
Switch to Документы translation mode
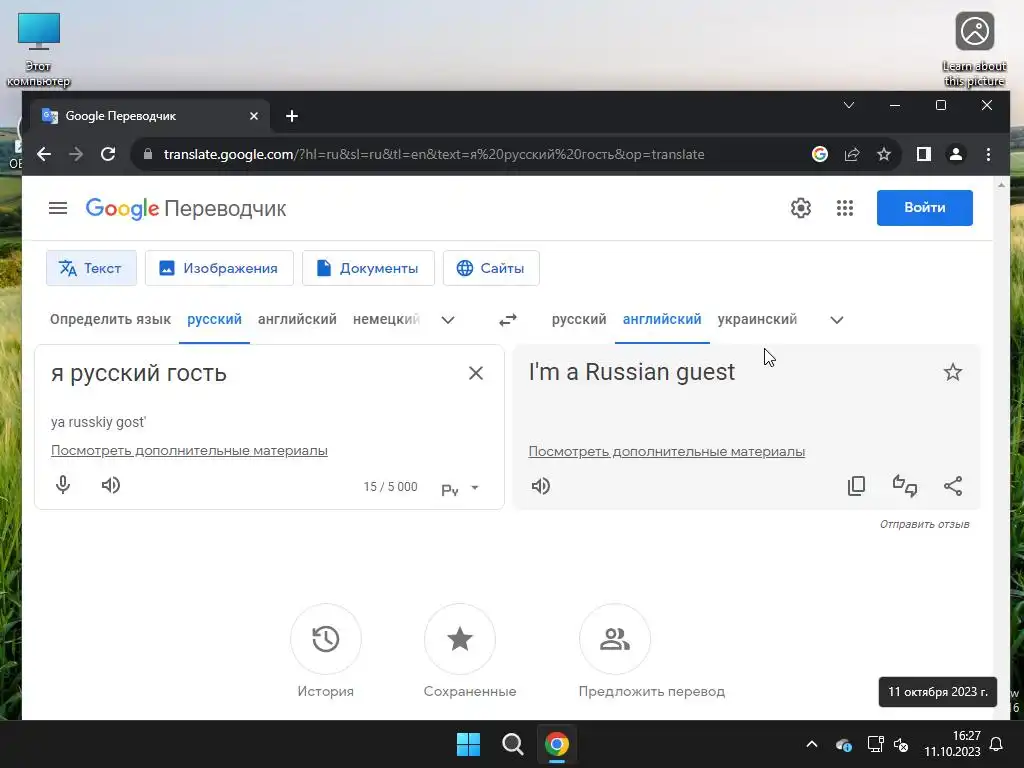(x=368, y=268)
